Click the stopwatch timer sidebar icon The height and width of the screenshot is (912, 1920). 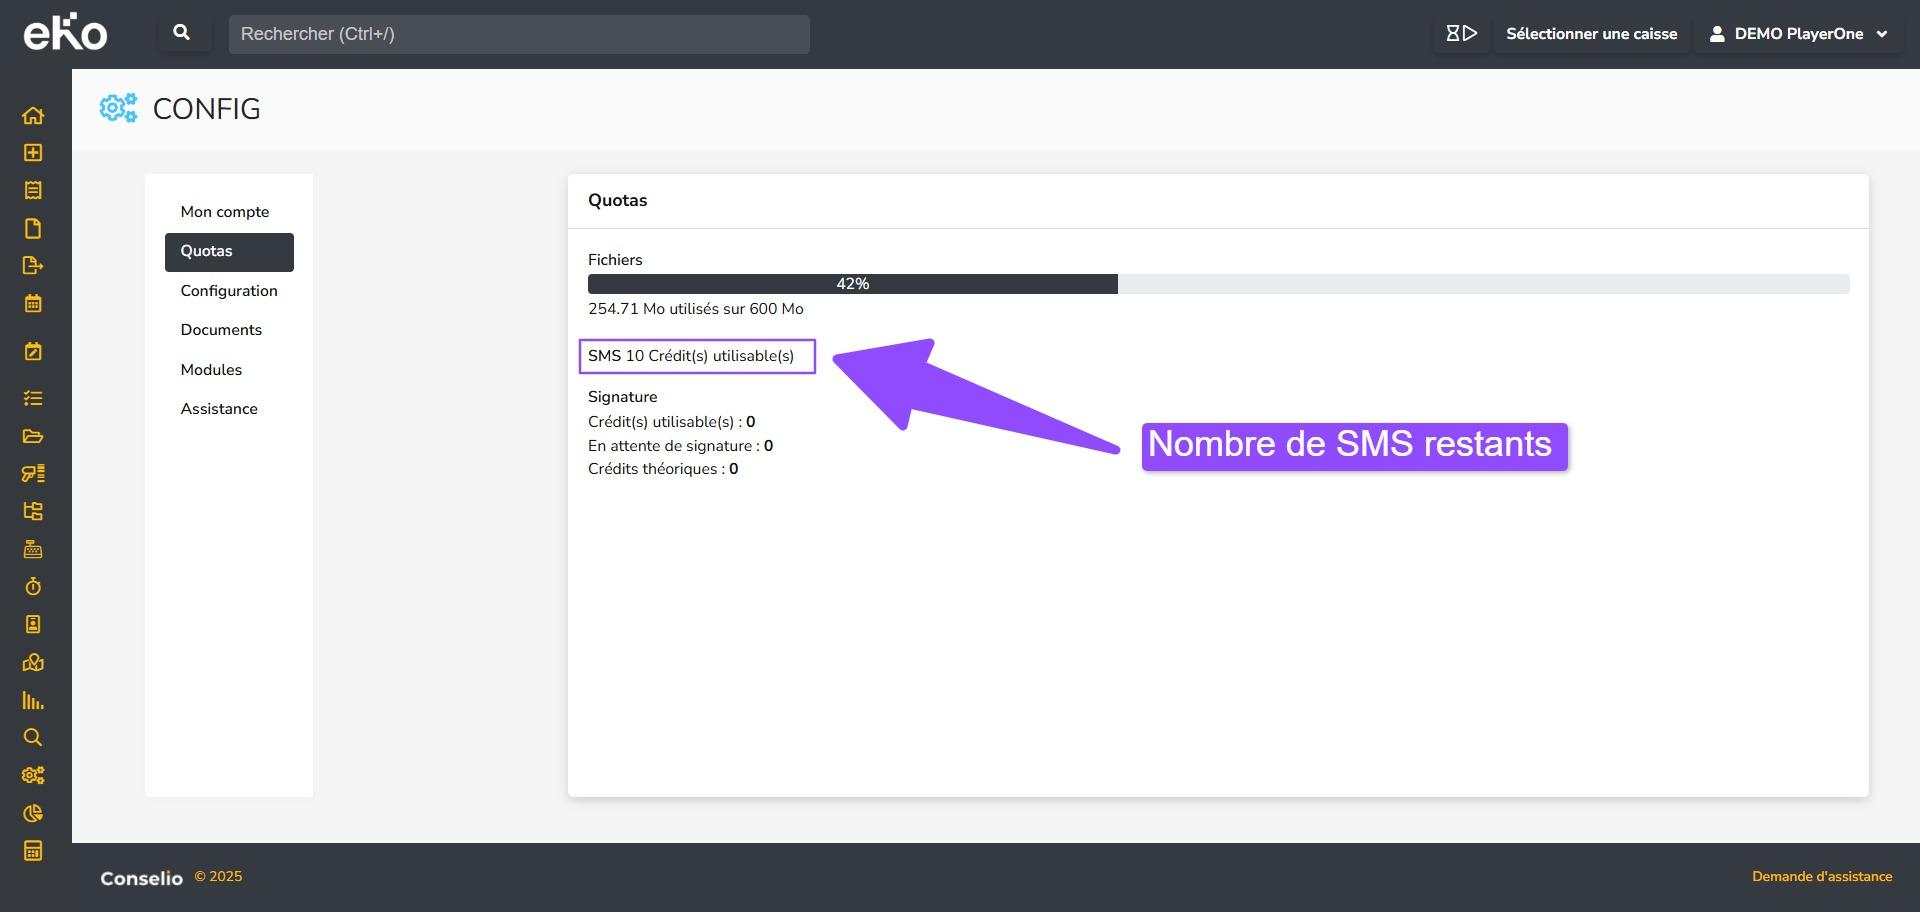tap(33, 587)
